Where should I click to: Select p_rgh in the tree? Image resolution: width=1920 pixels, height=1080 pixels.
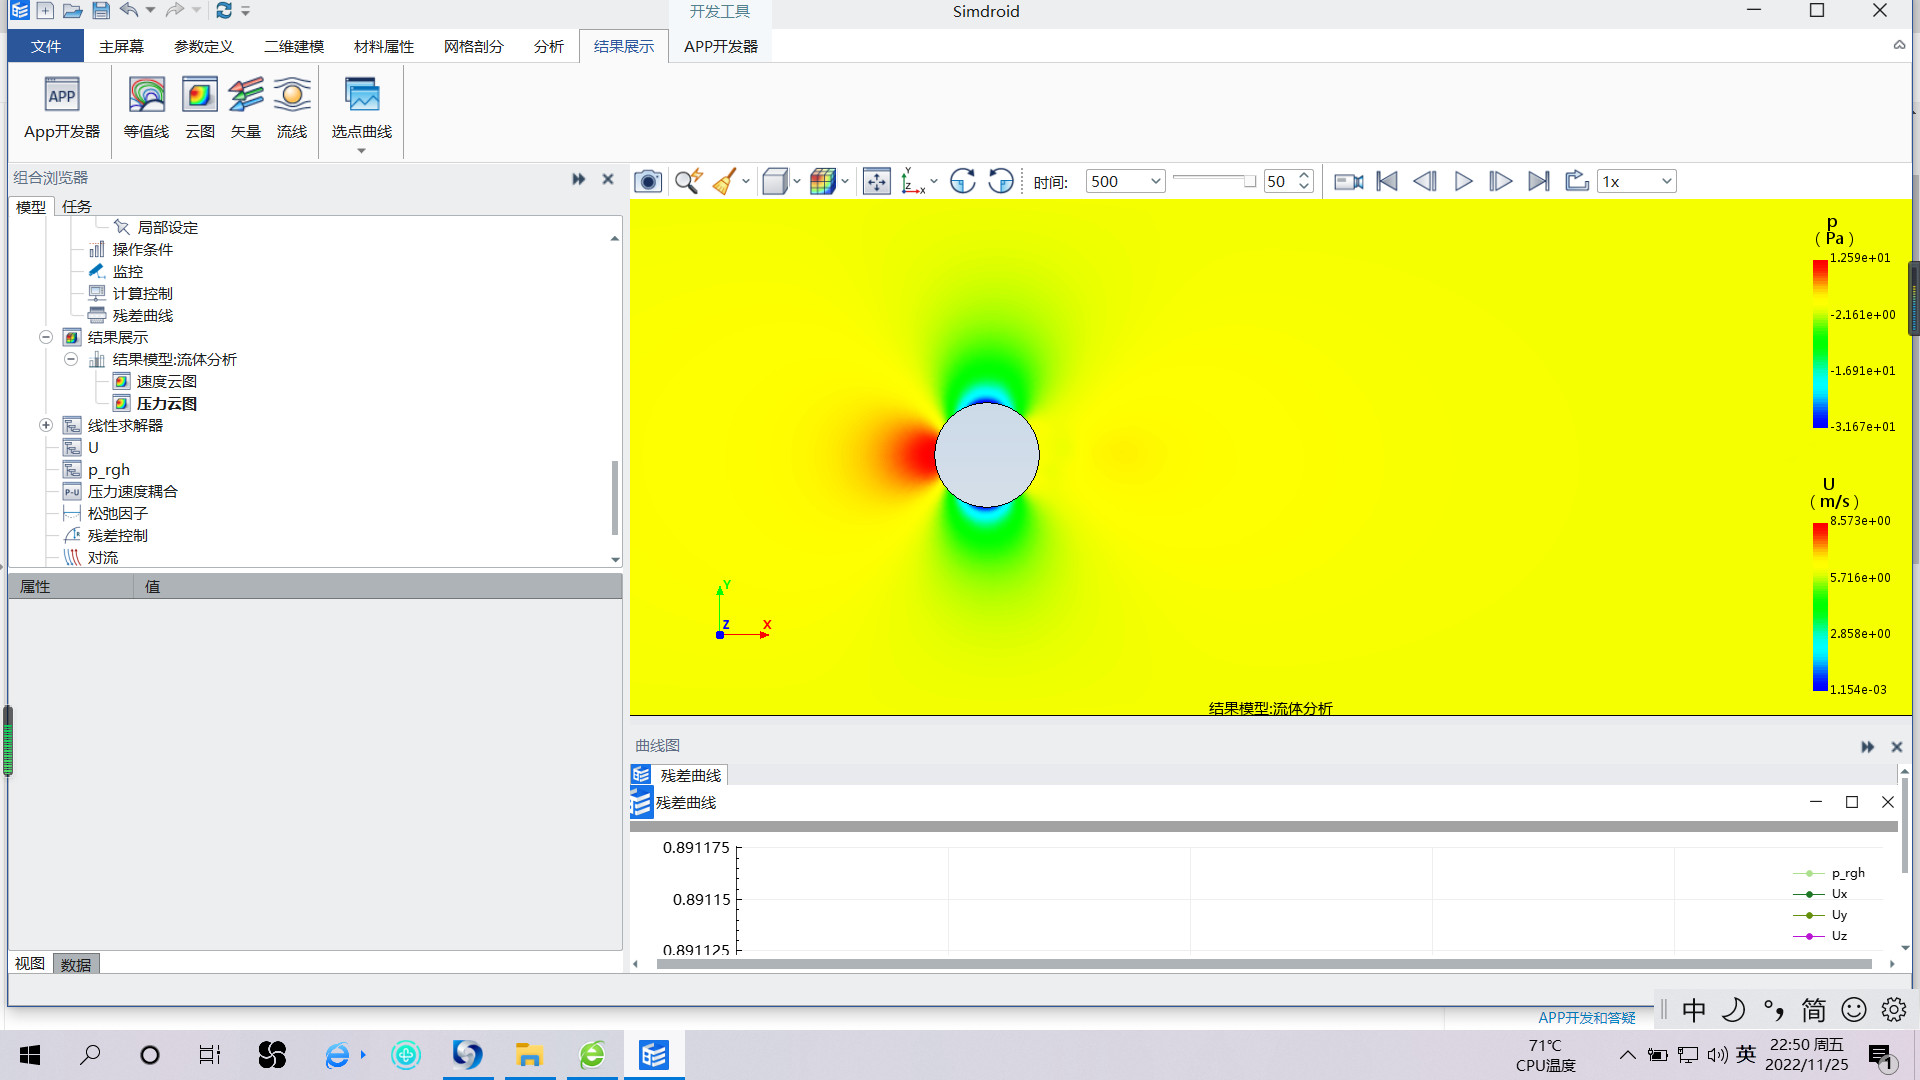click(108, 469)
